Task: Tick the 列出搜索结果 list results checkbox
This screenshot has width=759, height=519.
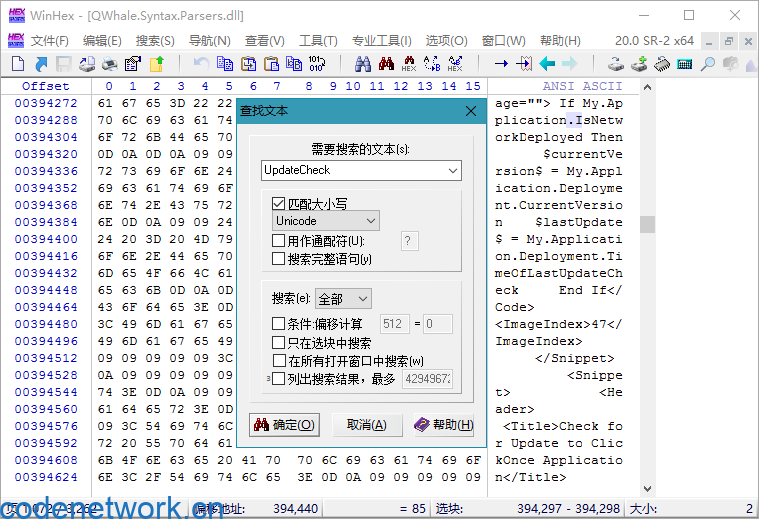Action: coord(278,379)
